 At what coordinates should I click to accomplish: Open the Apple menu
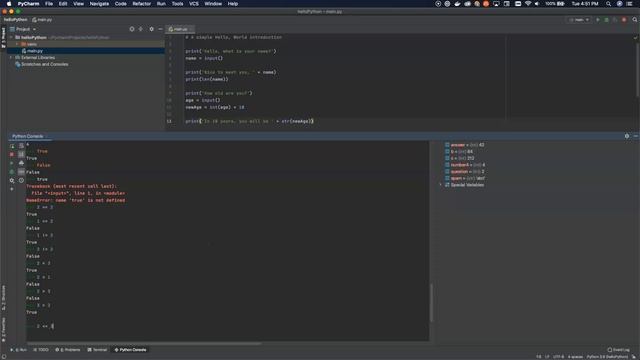9,4
